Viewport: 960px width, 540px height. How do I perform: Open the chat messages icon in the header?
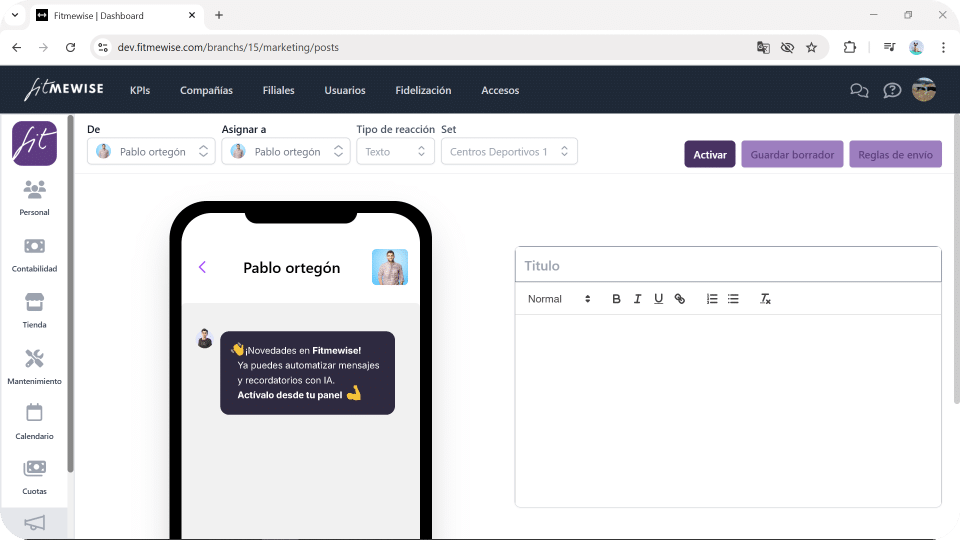tap(859, 91)
